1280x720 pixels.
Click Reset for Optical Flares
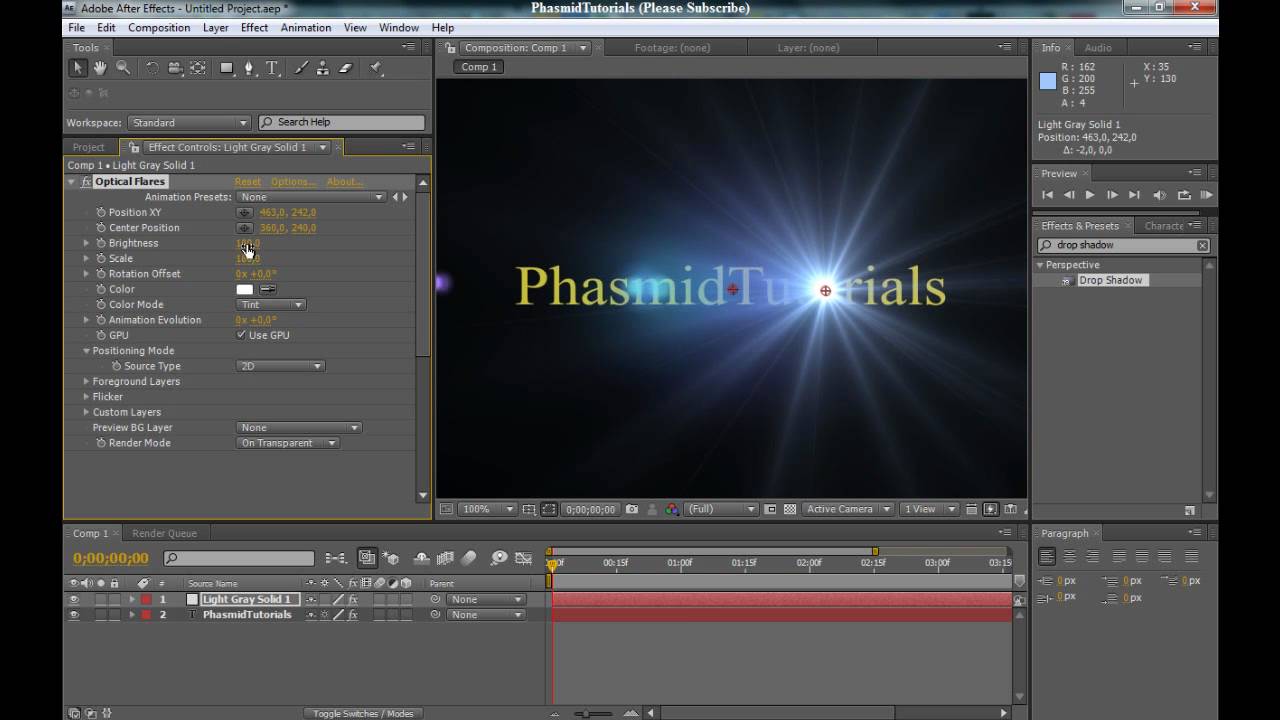click(x=247, y=182)
